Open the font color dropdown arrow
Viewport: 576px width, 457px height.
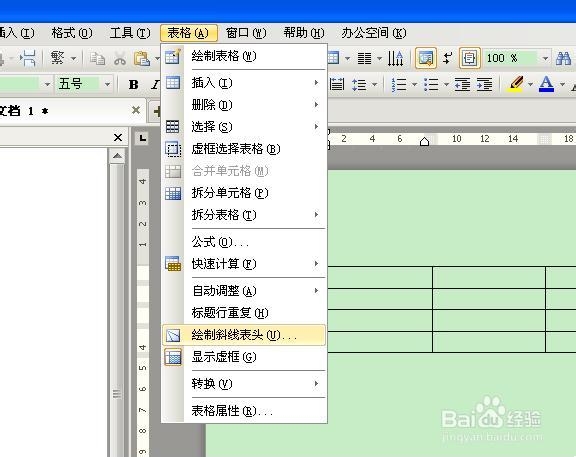[x=562, y=85]
